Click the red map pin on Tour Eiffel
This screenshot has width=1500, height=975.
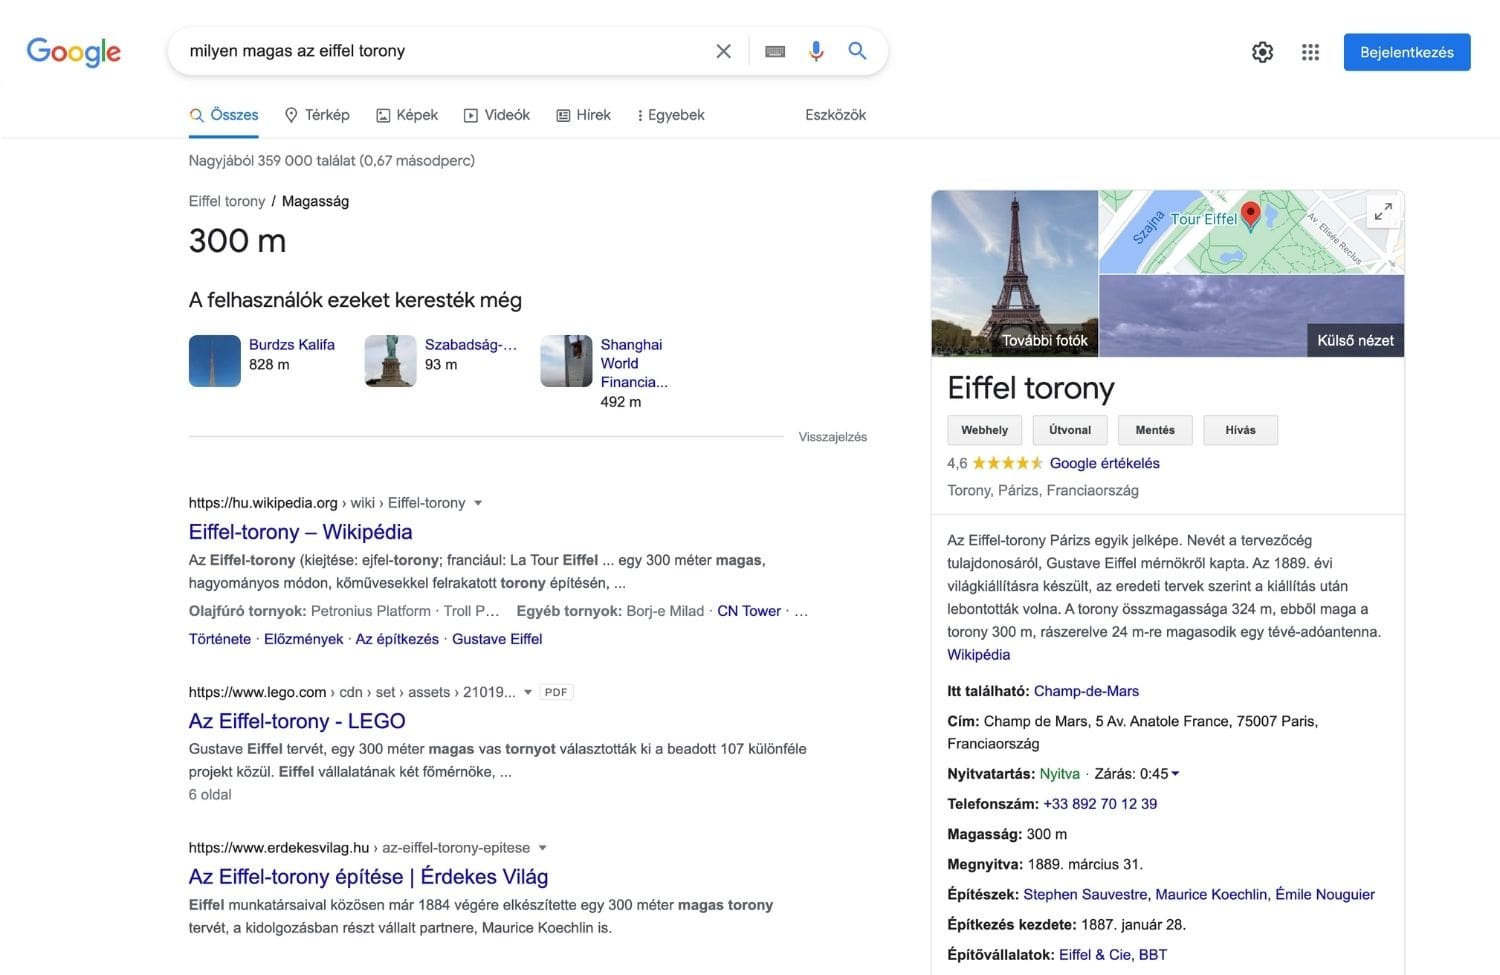click(x=1250, y=216)
